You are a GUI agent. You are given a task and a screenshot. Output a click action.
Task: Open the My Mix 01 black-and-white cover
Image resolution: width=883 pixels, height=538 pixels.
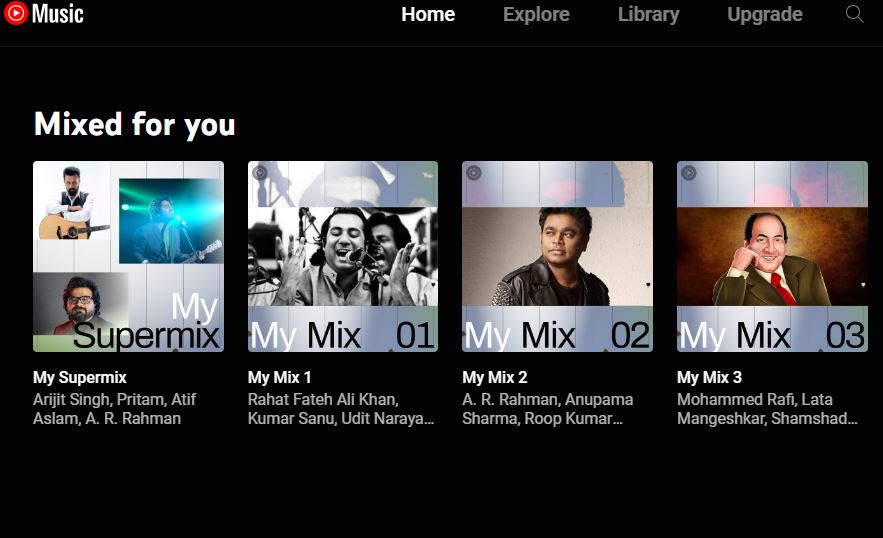pyautogui.click(x=343, y=257)
